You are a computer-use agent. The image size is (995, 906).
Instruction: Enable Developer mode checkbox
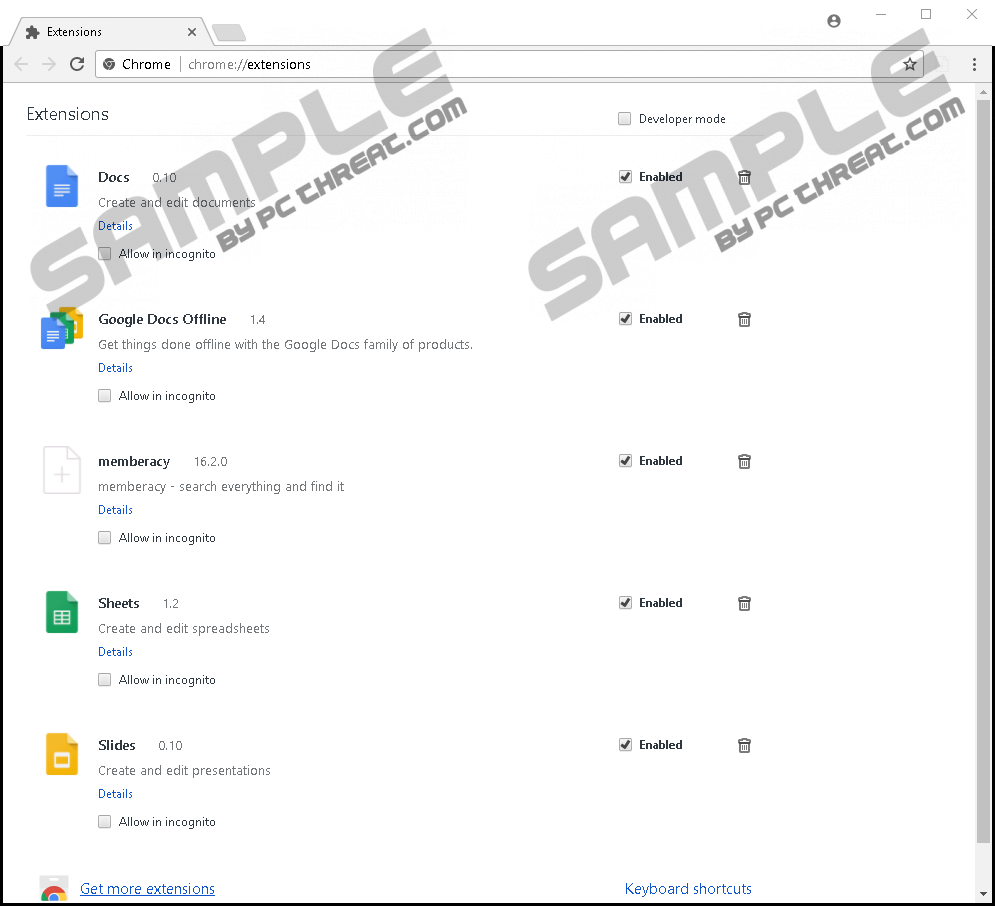pos(624,119)
